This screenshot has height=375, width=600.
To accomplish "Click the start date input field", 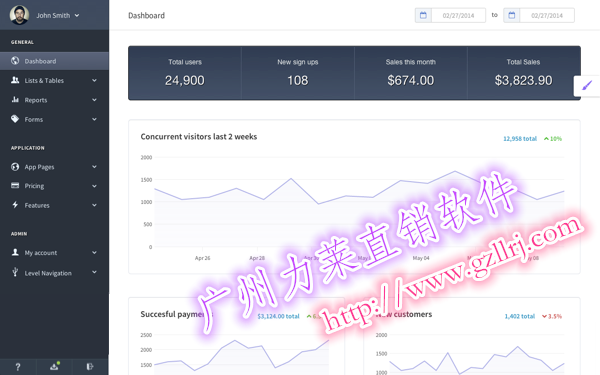I will click(x=458, y=15).
